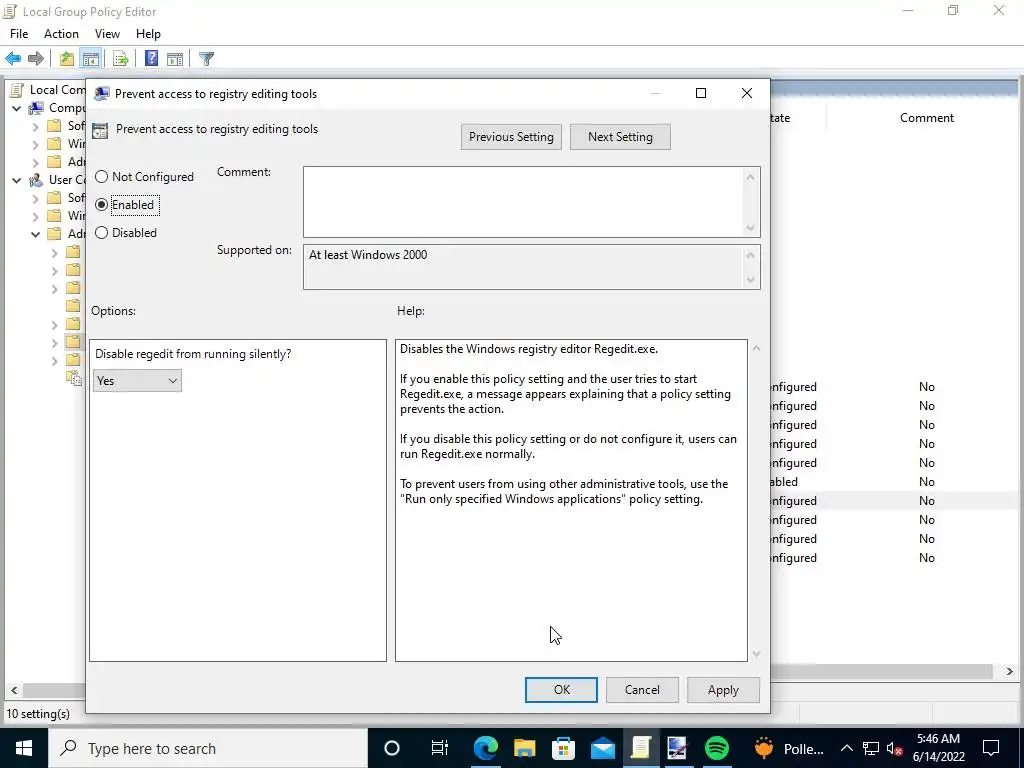This screenshot has height=768, width=1024.
Task: Click the "At least Windows 2000" text
Action: pos(368,255)
